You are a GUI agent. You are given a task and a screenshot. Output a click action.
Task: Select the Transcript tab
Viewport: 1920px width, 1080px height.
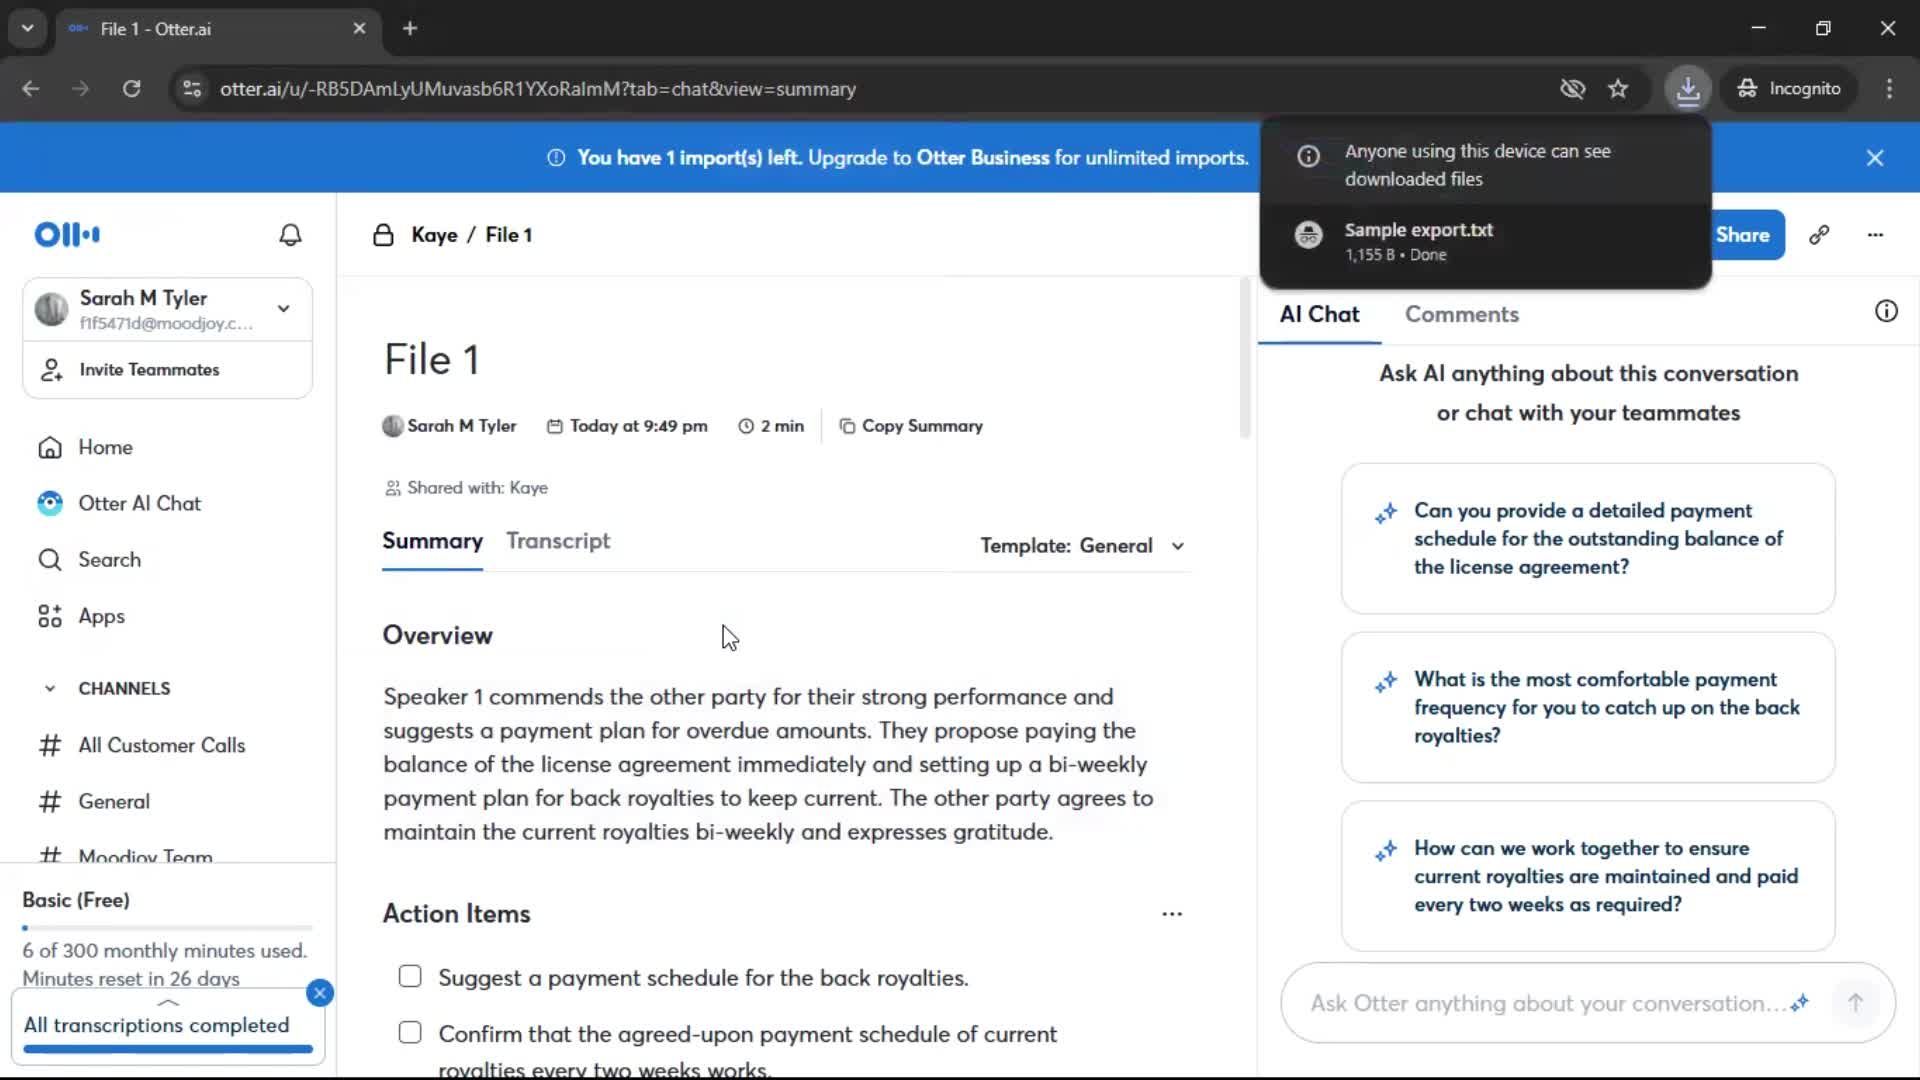tap(558, 541)
